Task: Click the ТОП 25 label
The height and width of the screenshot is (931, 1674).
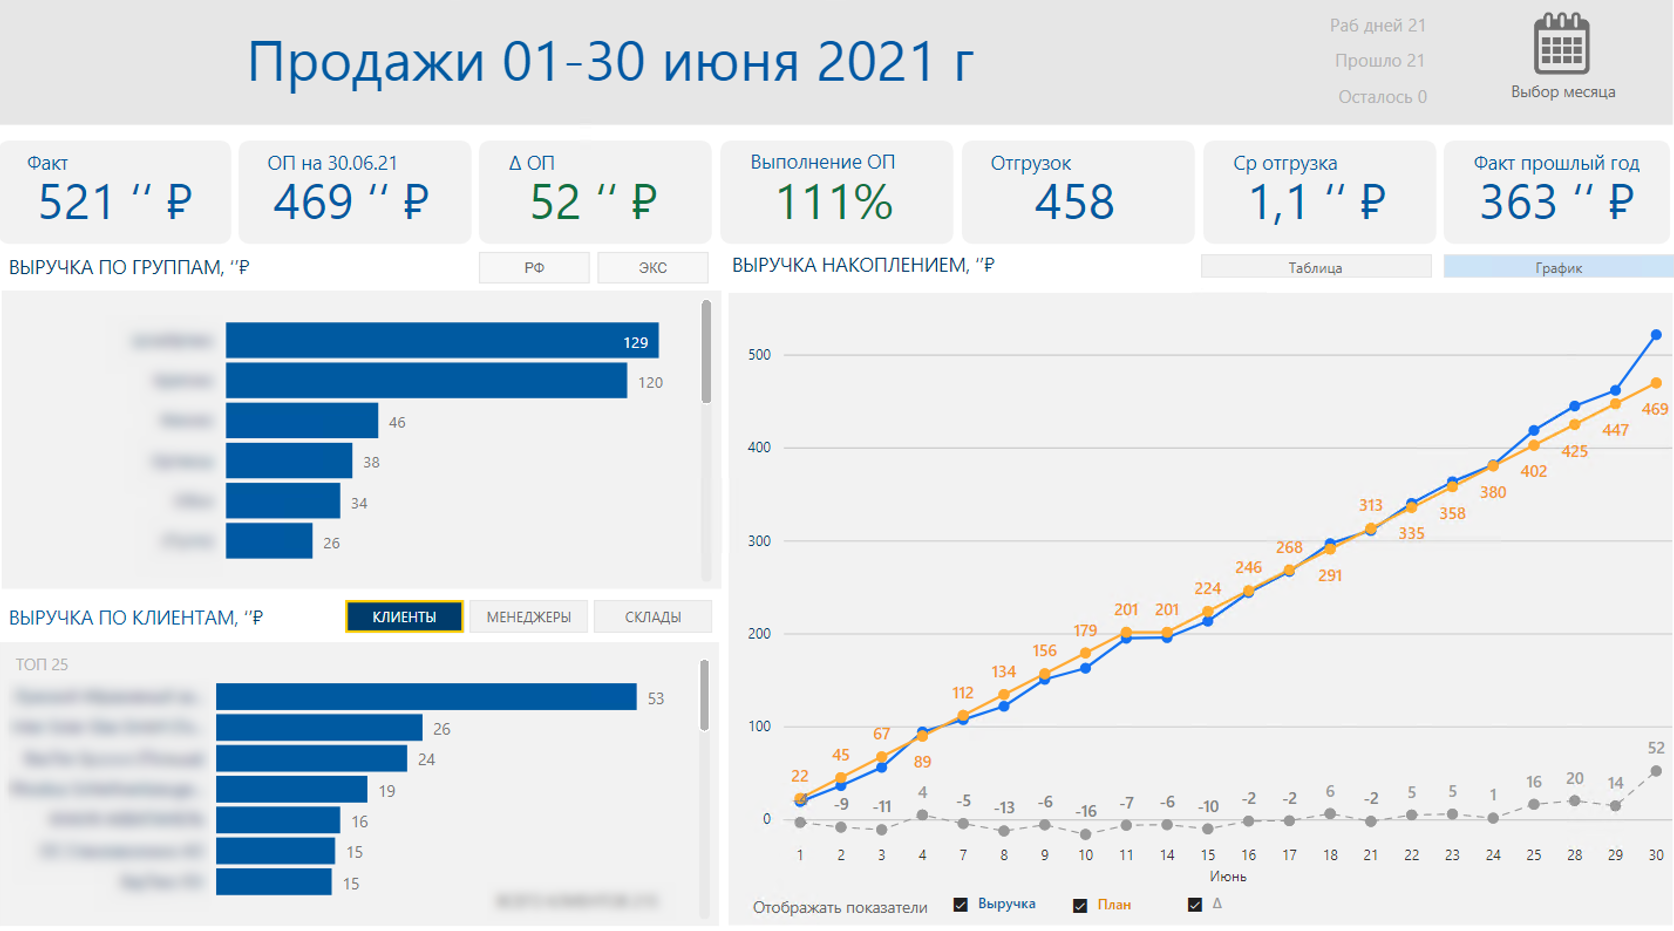Action: (x=42, y=664)
